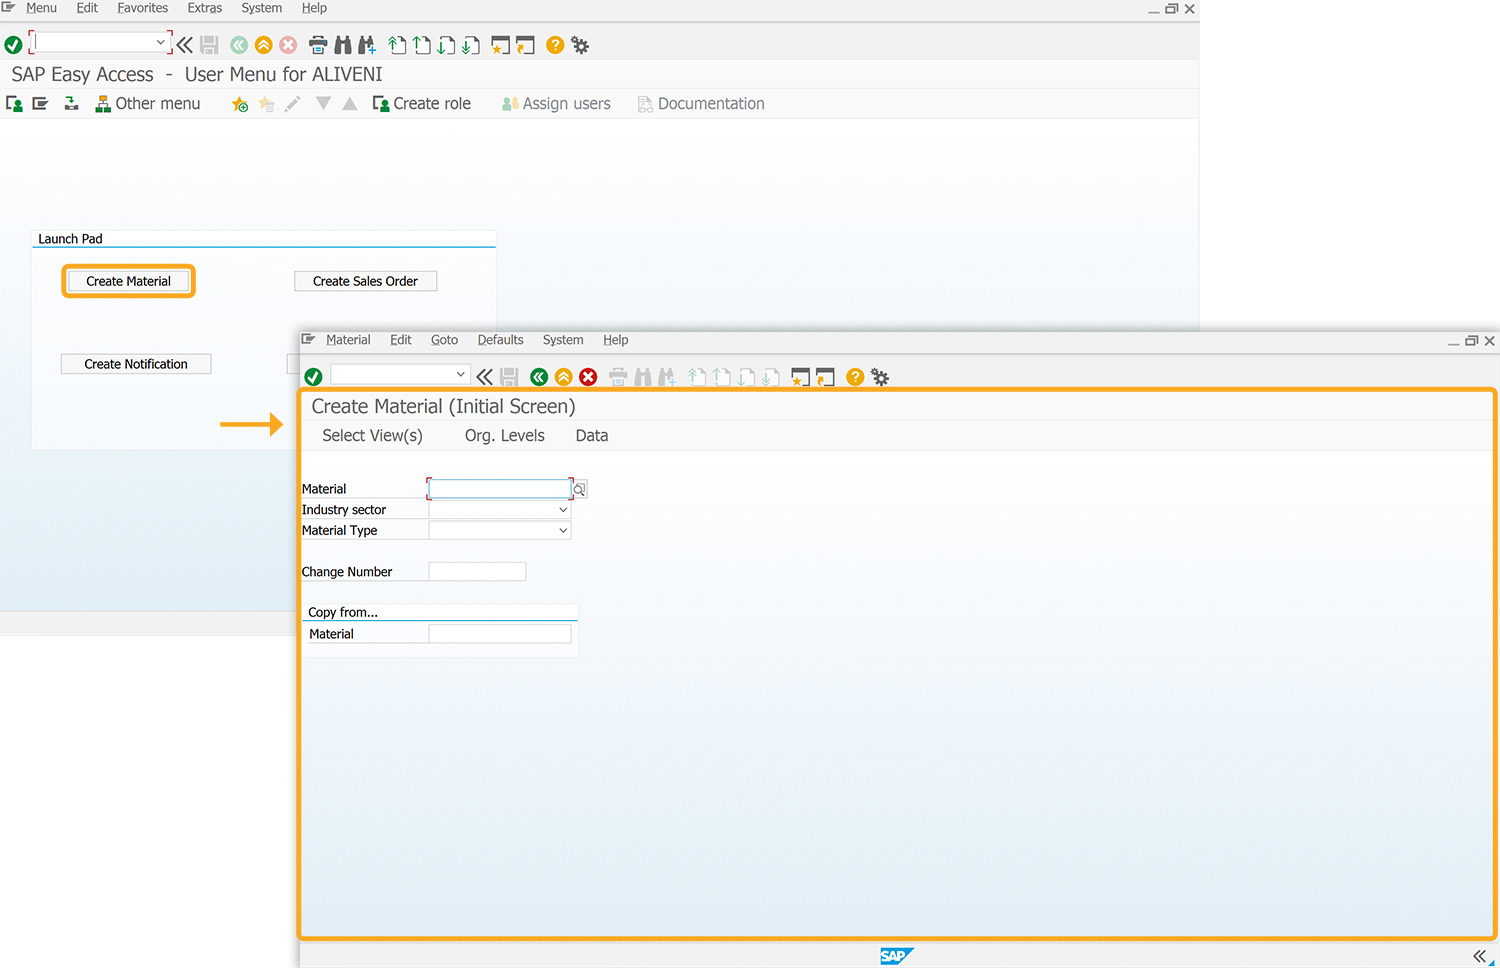Open the Favorites menu
The width and height of the screenshot is (1500, 968).
[x=143, y=8]
